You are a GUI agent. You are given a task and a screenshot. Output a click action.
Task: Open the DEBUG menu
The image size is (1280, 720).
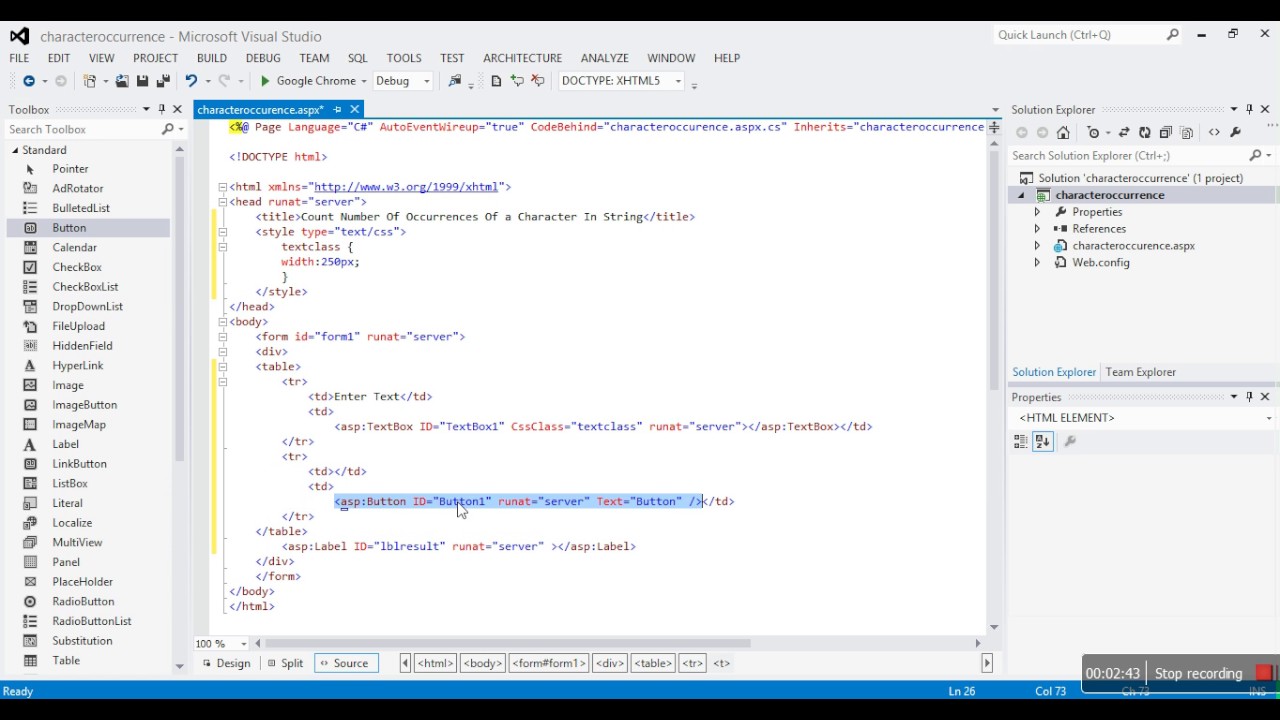coord(263,58)
